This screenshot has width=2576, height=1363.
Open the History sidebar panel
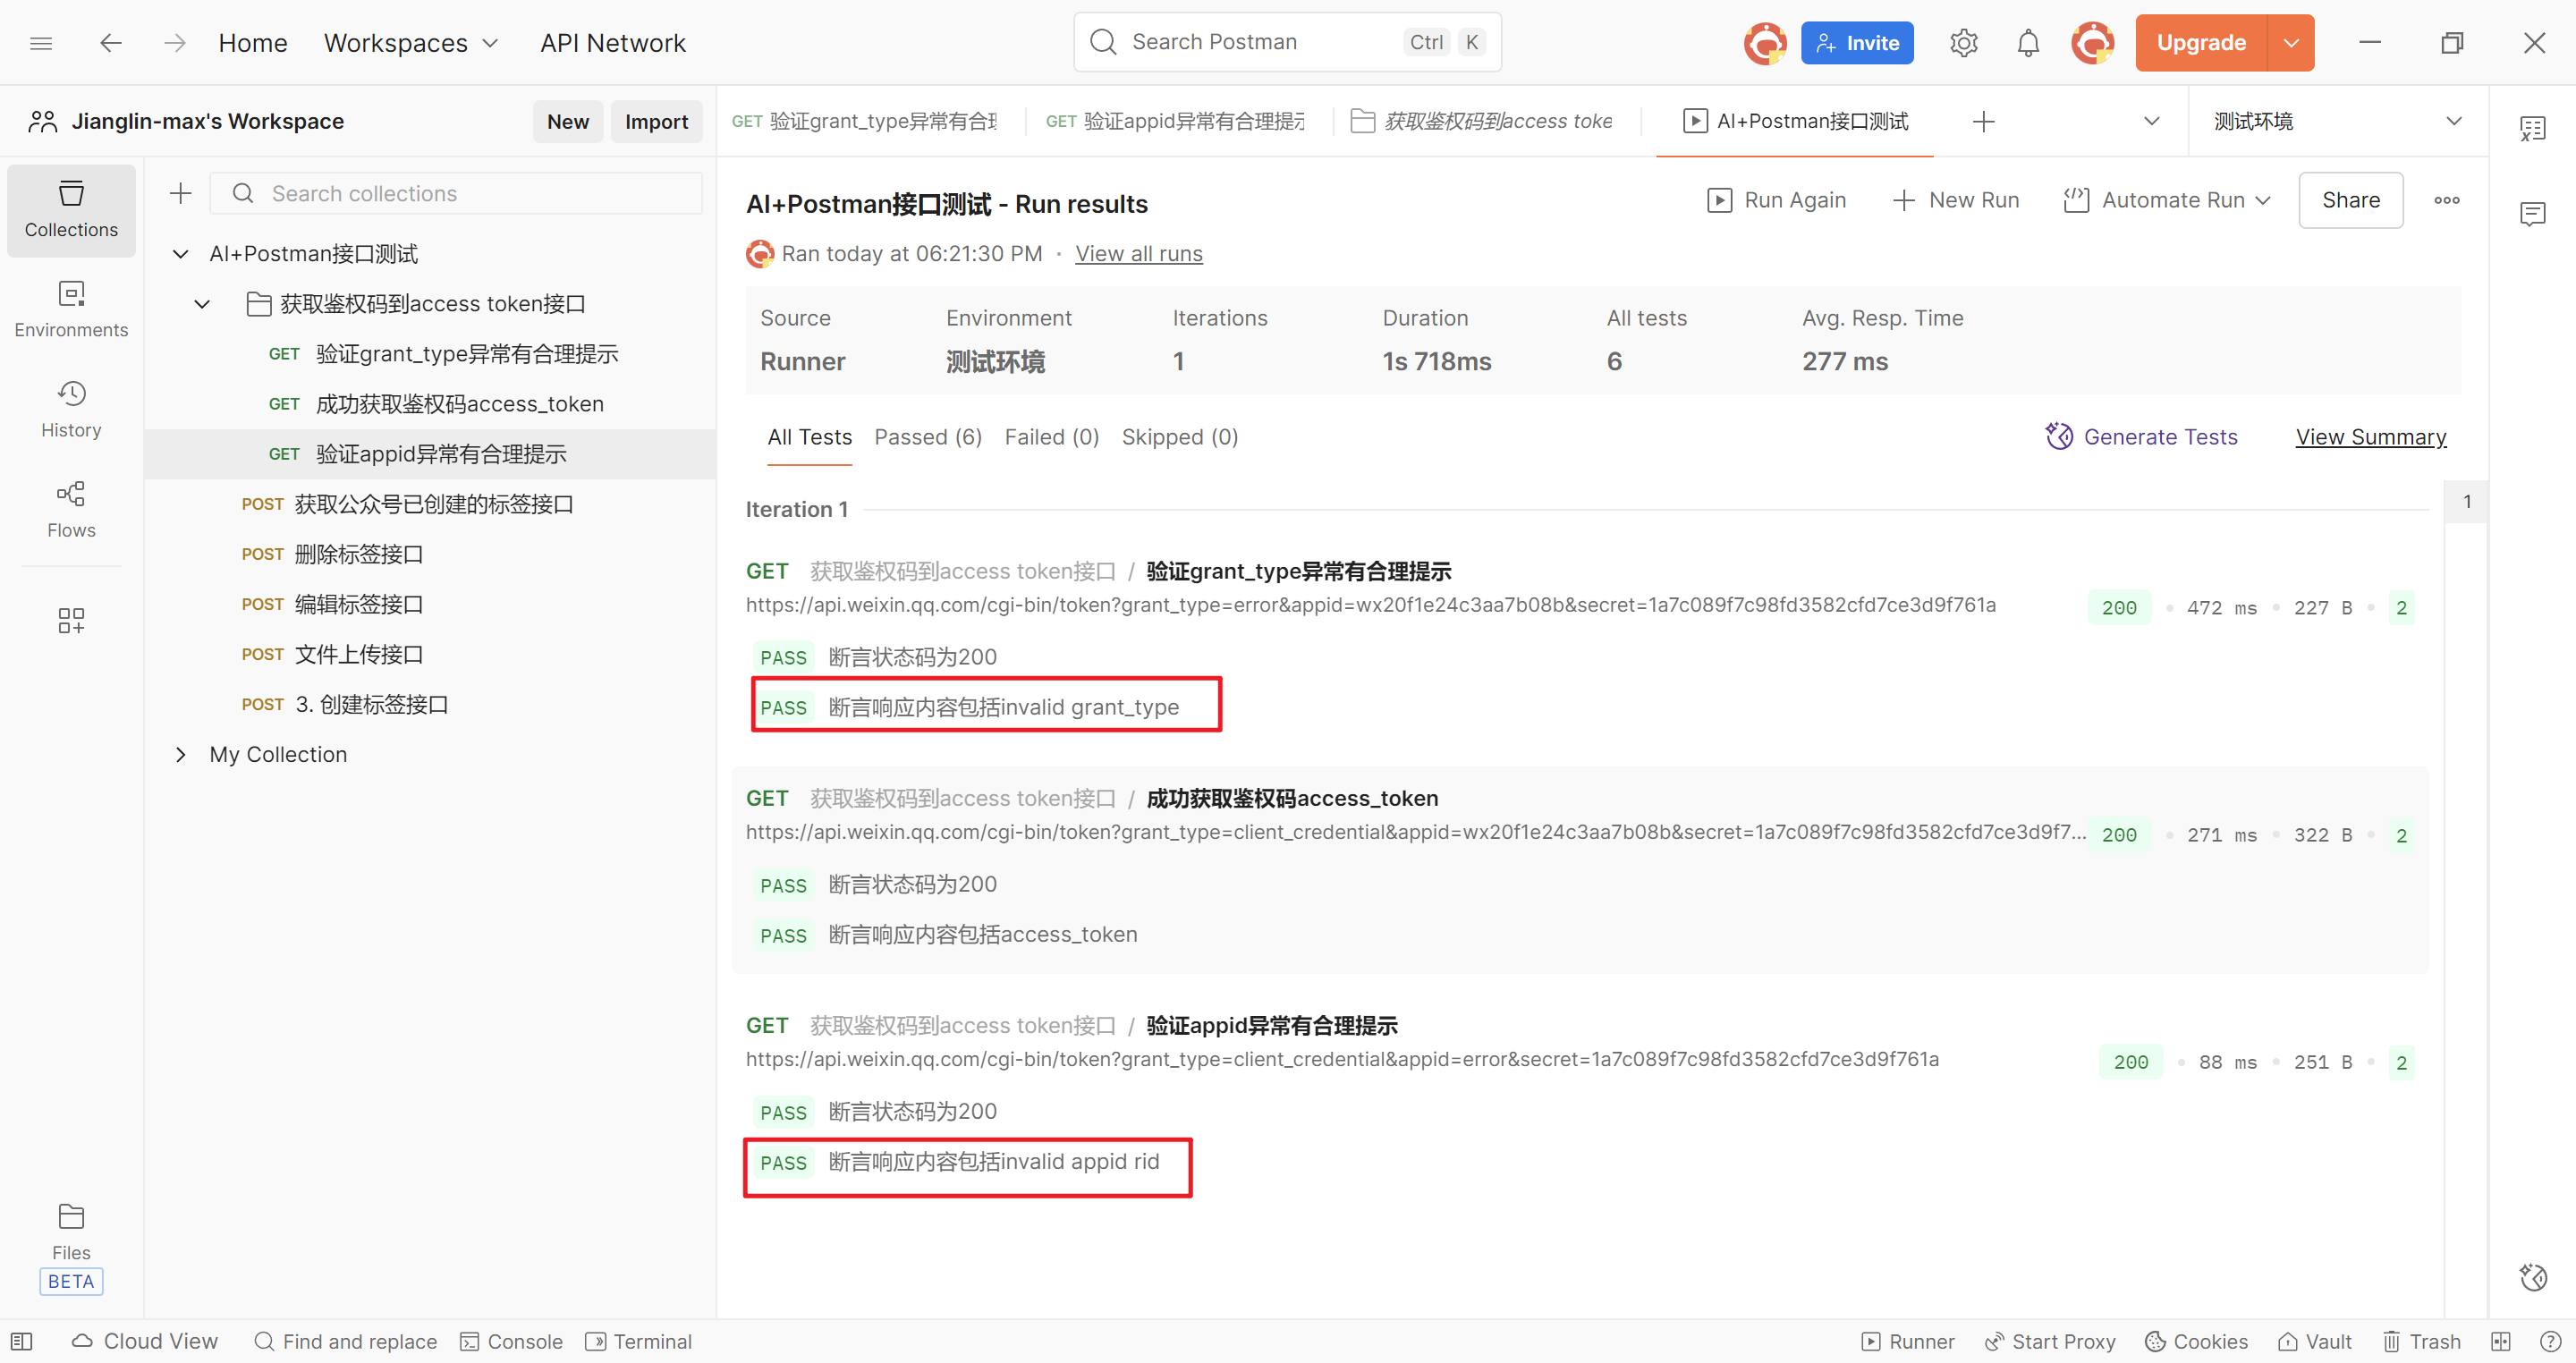[x=71, y=410]
